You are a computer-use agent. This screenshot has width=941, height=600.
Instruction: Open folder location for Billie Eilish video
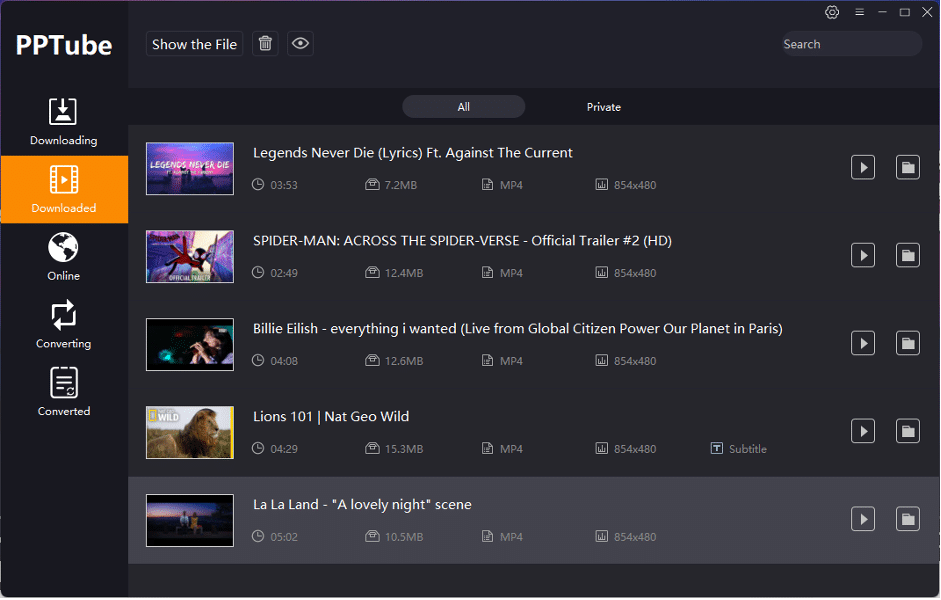907,343
